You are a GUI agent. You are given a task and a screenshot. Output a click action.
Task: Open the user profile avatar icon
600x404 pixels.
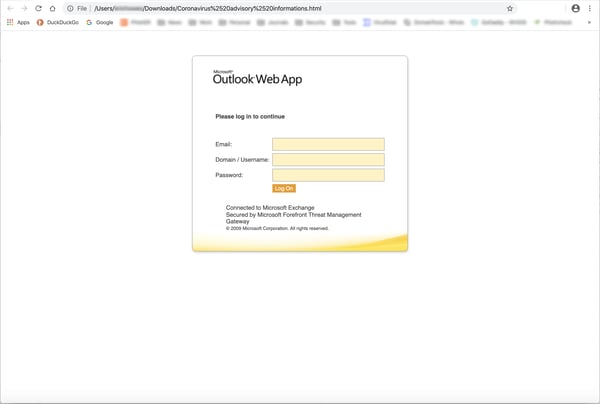pyautogui.click(x=575, y=8)
